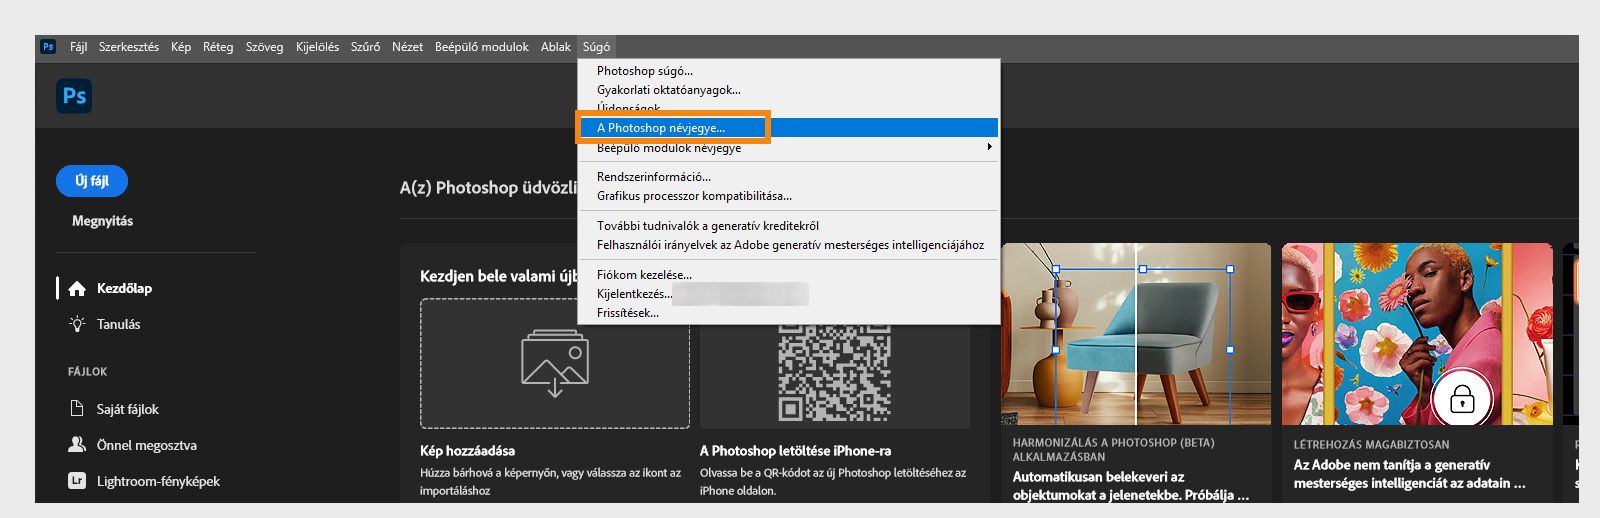The height and width of the screenshot is (518, 1600).
Task: Open the colorful portrait thumbnail
Action: point(1417,334)
